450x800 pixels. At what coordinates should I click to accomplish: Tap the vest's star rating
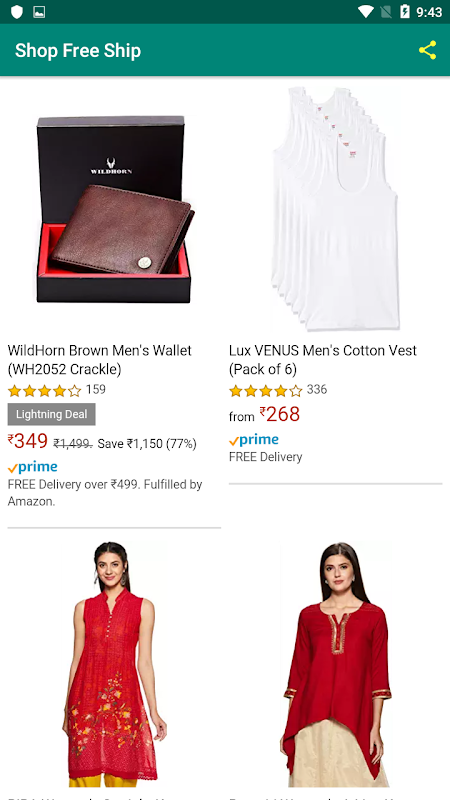266,391
